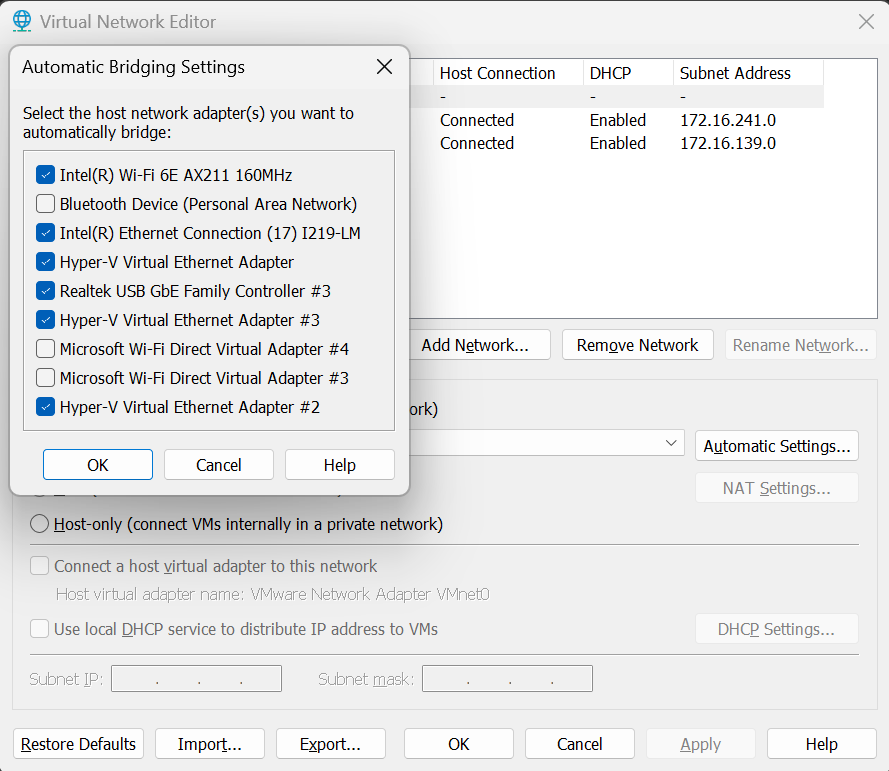Uncheck Realtek USB GbE Family Controller #3
Screen dimensions: 889x771
point(45,290)
